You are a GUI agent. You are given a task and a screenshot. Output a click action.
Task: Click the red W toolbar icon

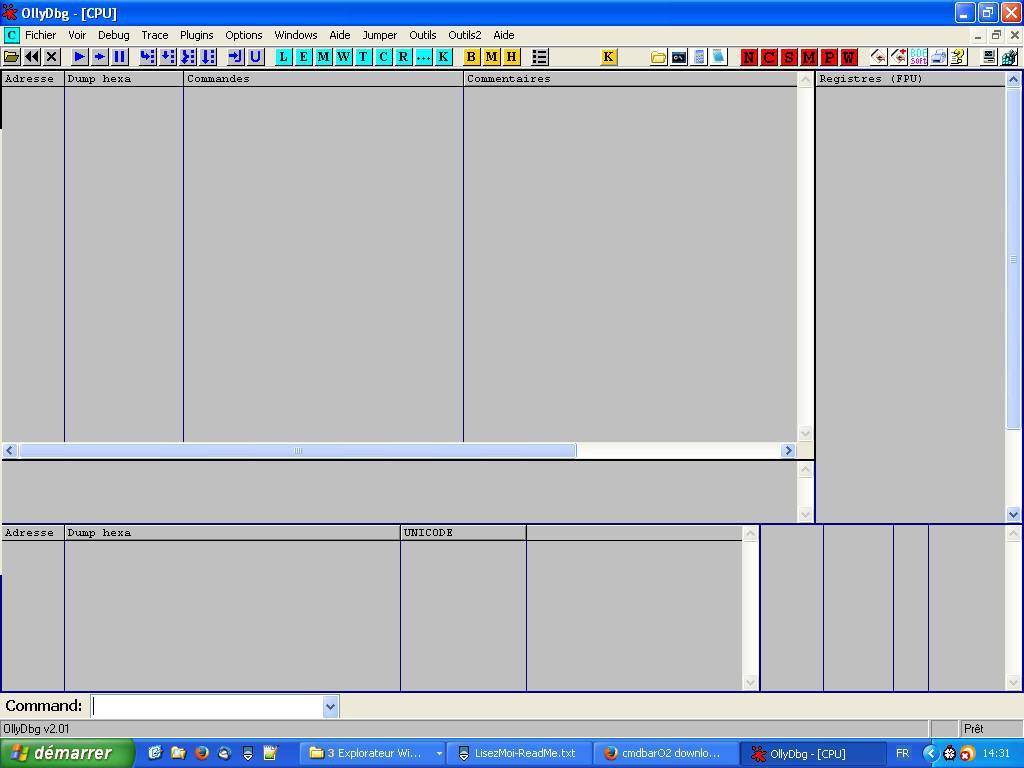pos(849,57)
